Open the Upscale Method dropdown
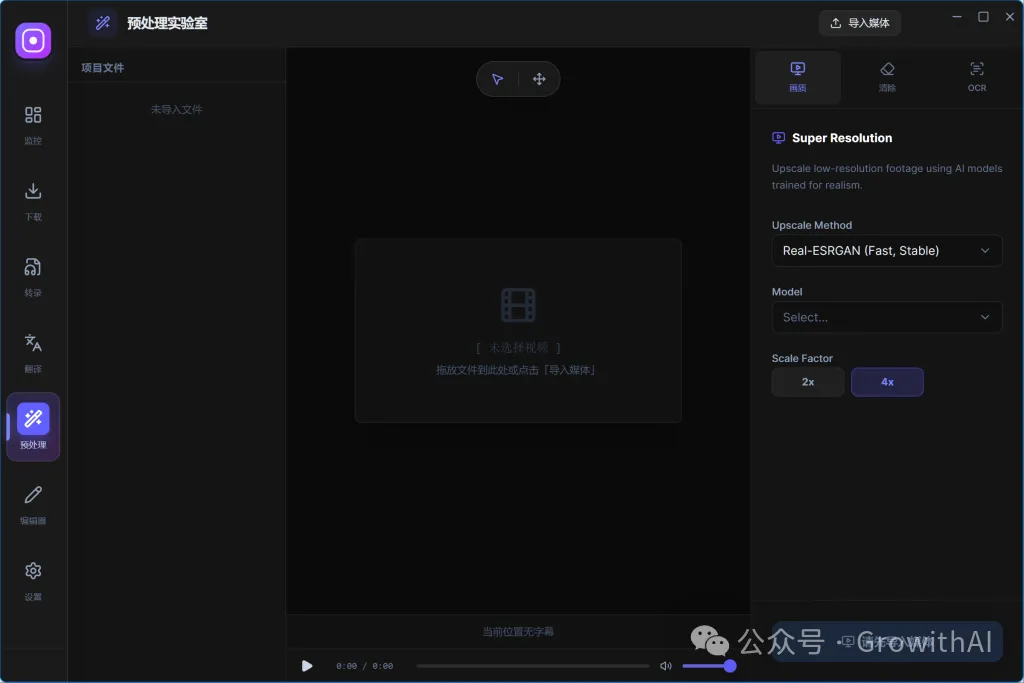The image size is (1024, 683). [x=886, y=251]
